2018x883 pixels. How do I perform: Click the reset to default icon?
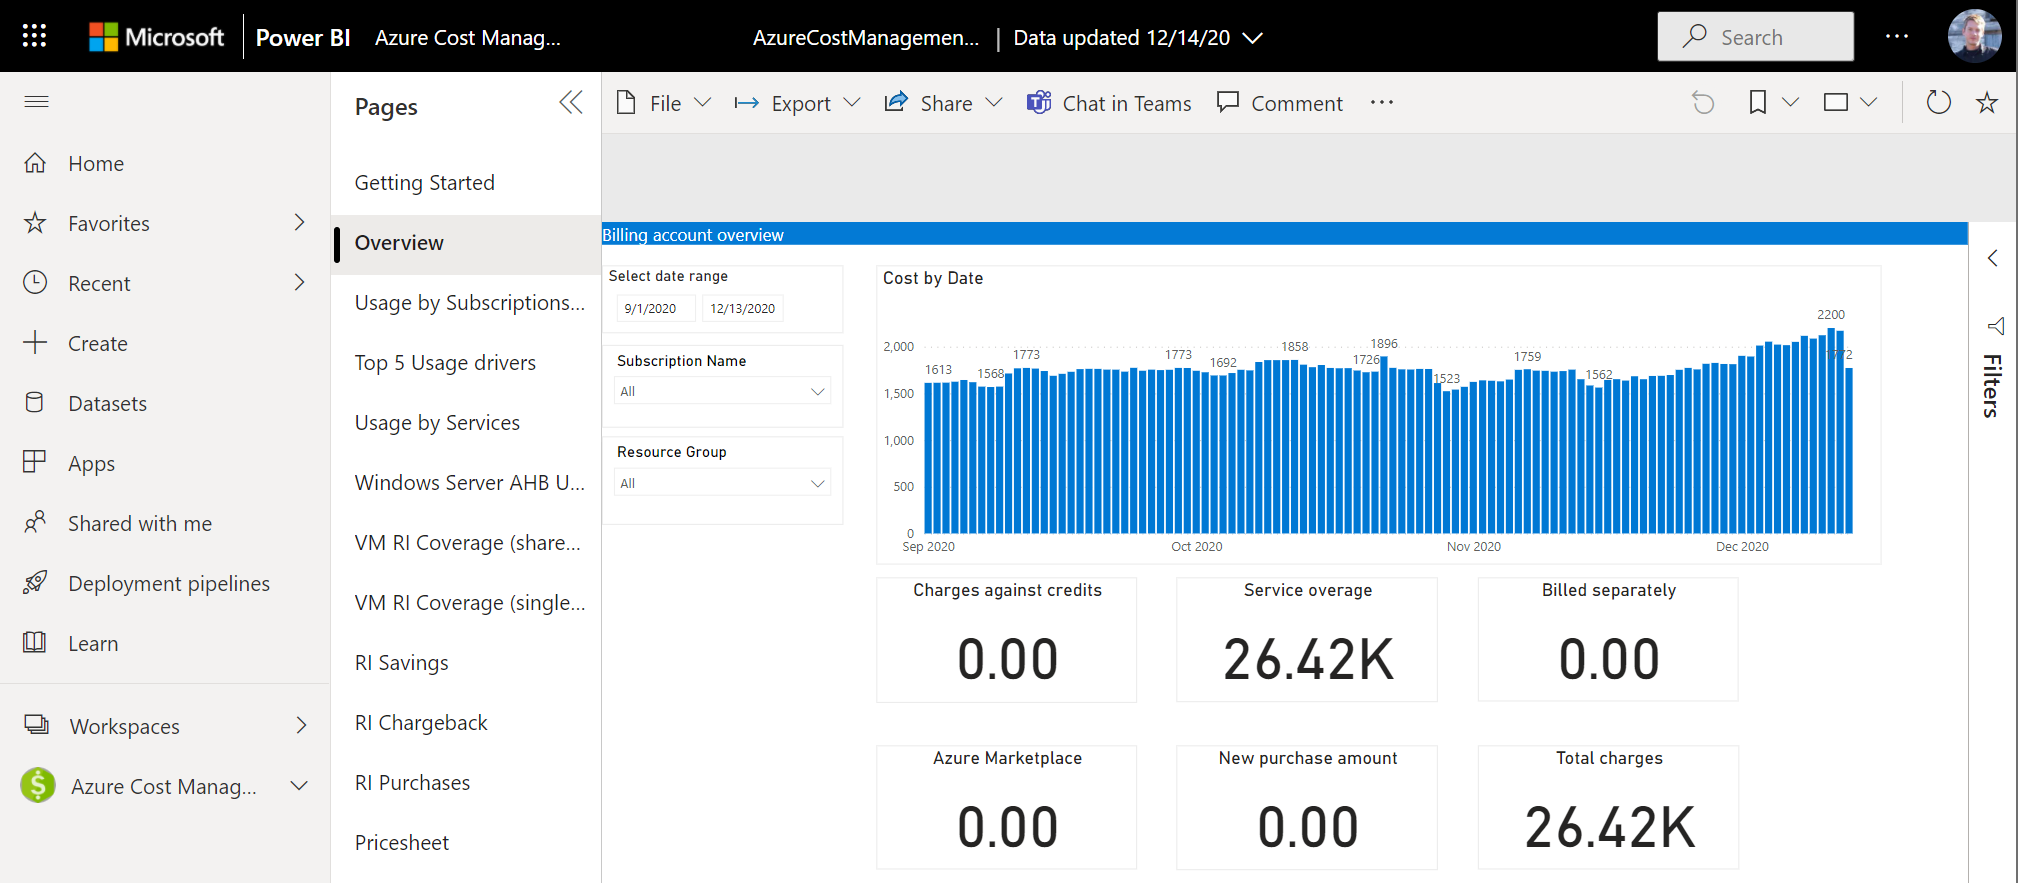click(1703, 102)
